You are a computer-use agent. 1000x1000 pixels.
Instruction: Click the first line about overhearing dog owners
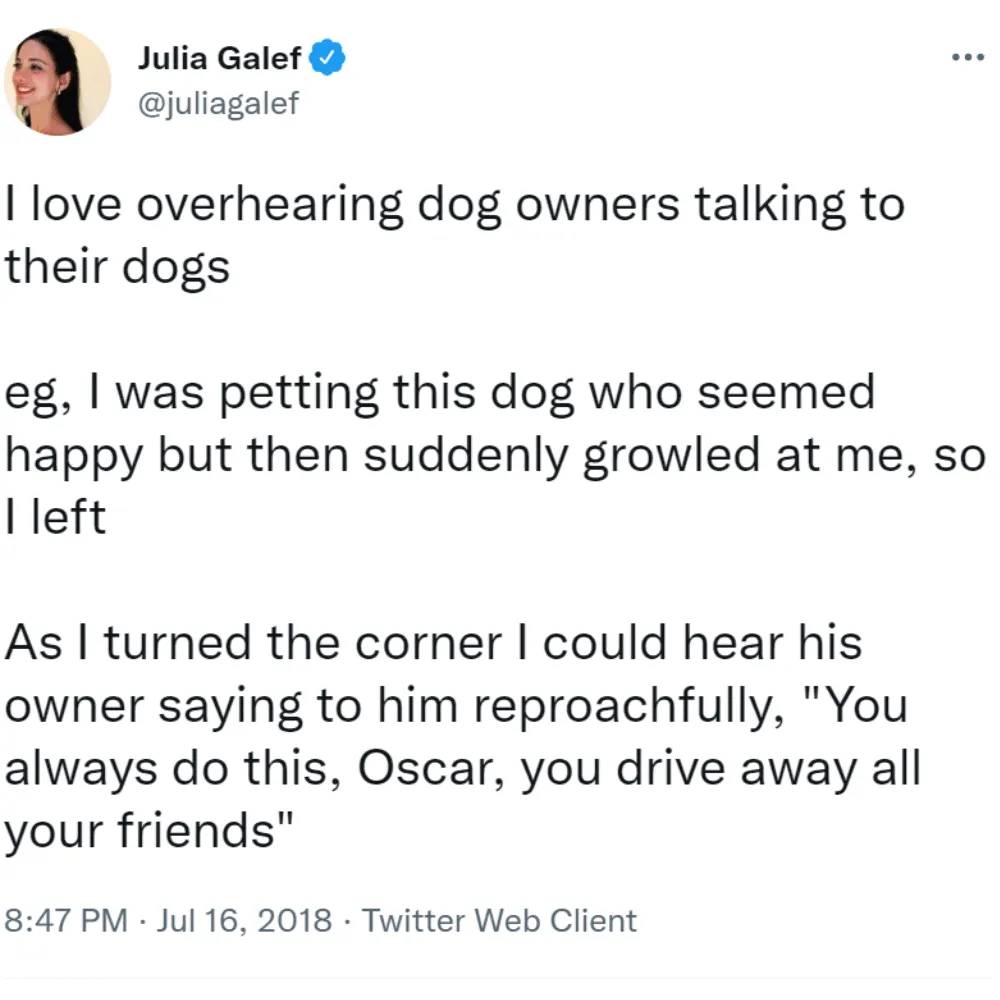pyautogui.click(x=455, y=206)
